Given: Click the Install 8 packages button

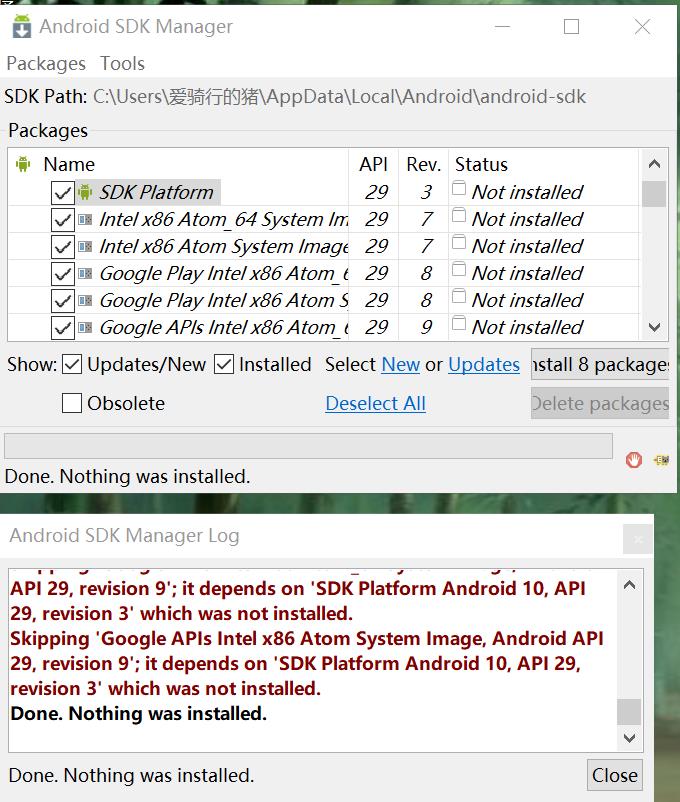Looking at the screenshot, I should point(600,364).
